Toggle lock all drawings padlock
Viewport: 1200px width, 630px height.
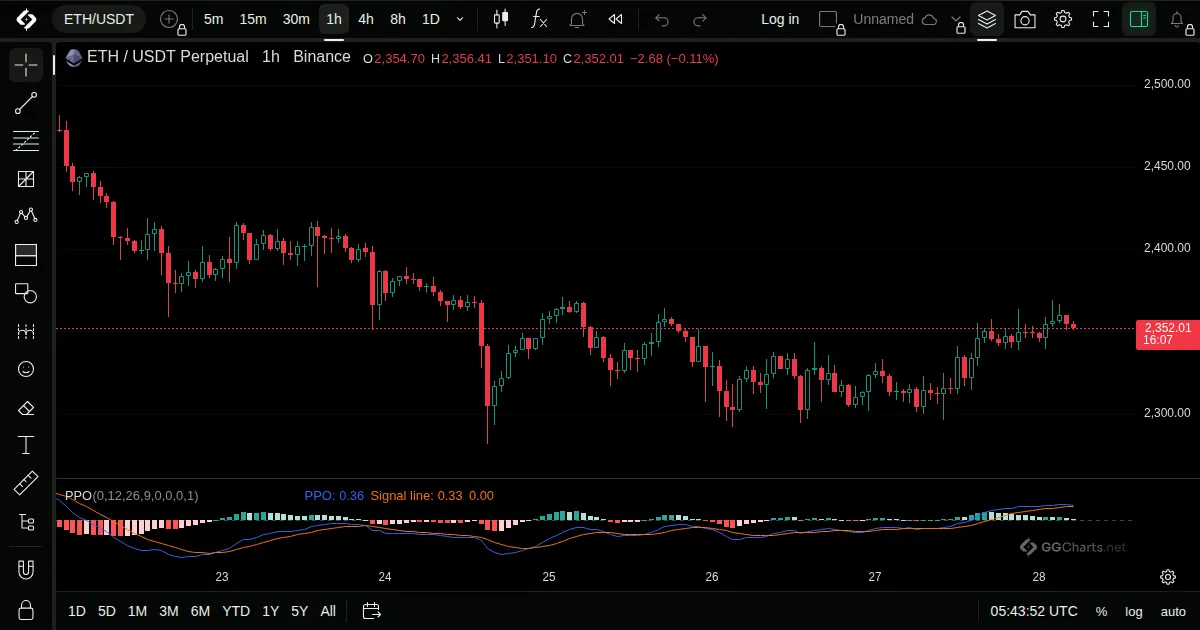click(26, 610)
